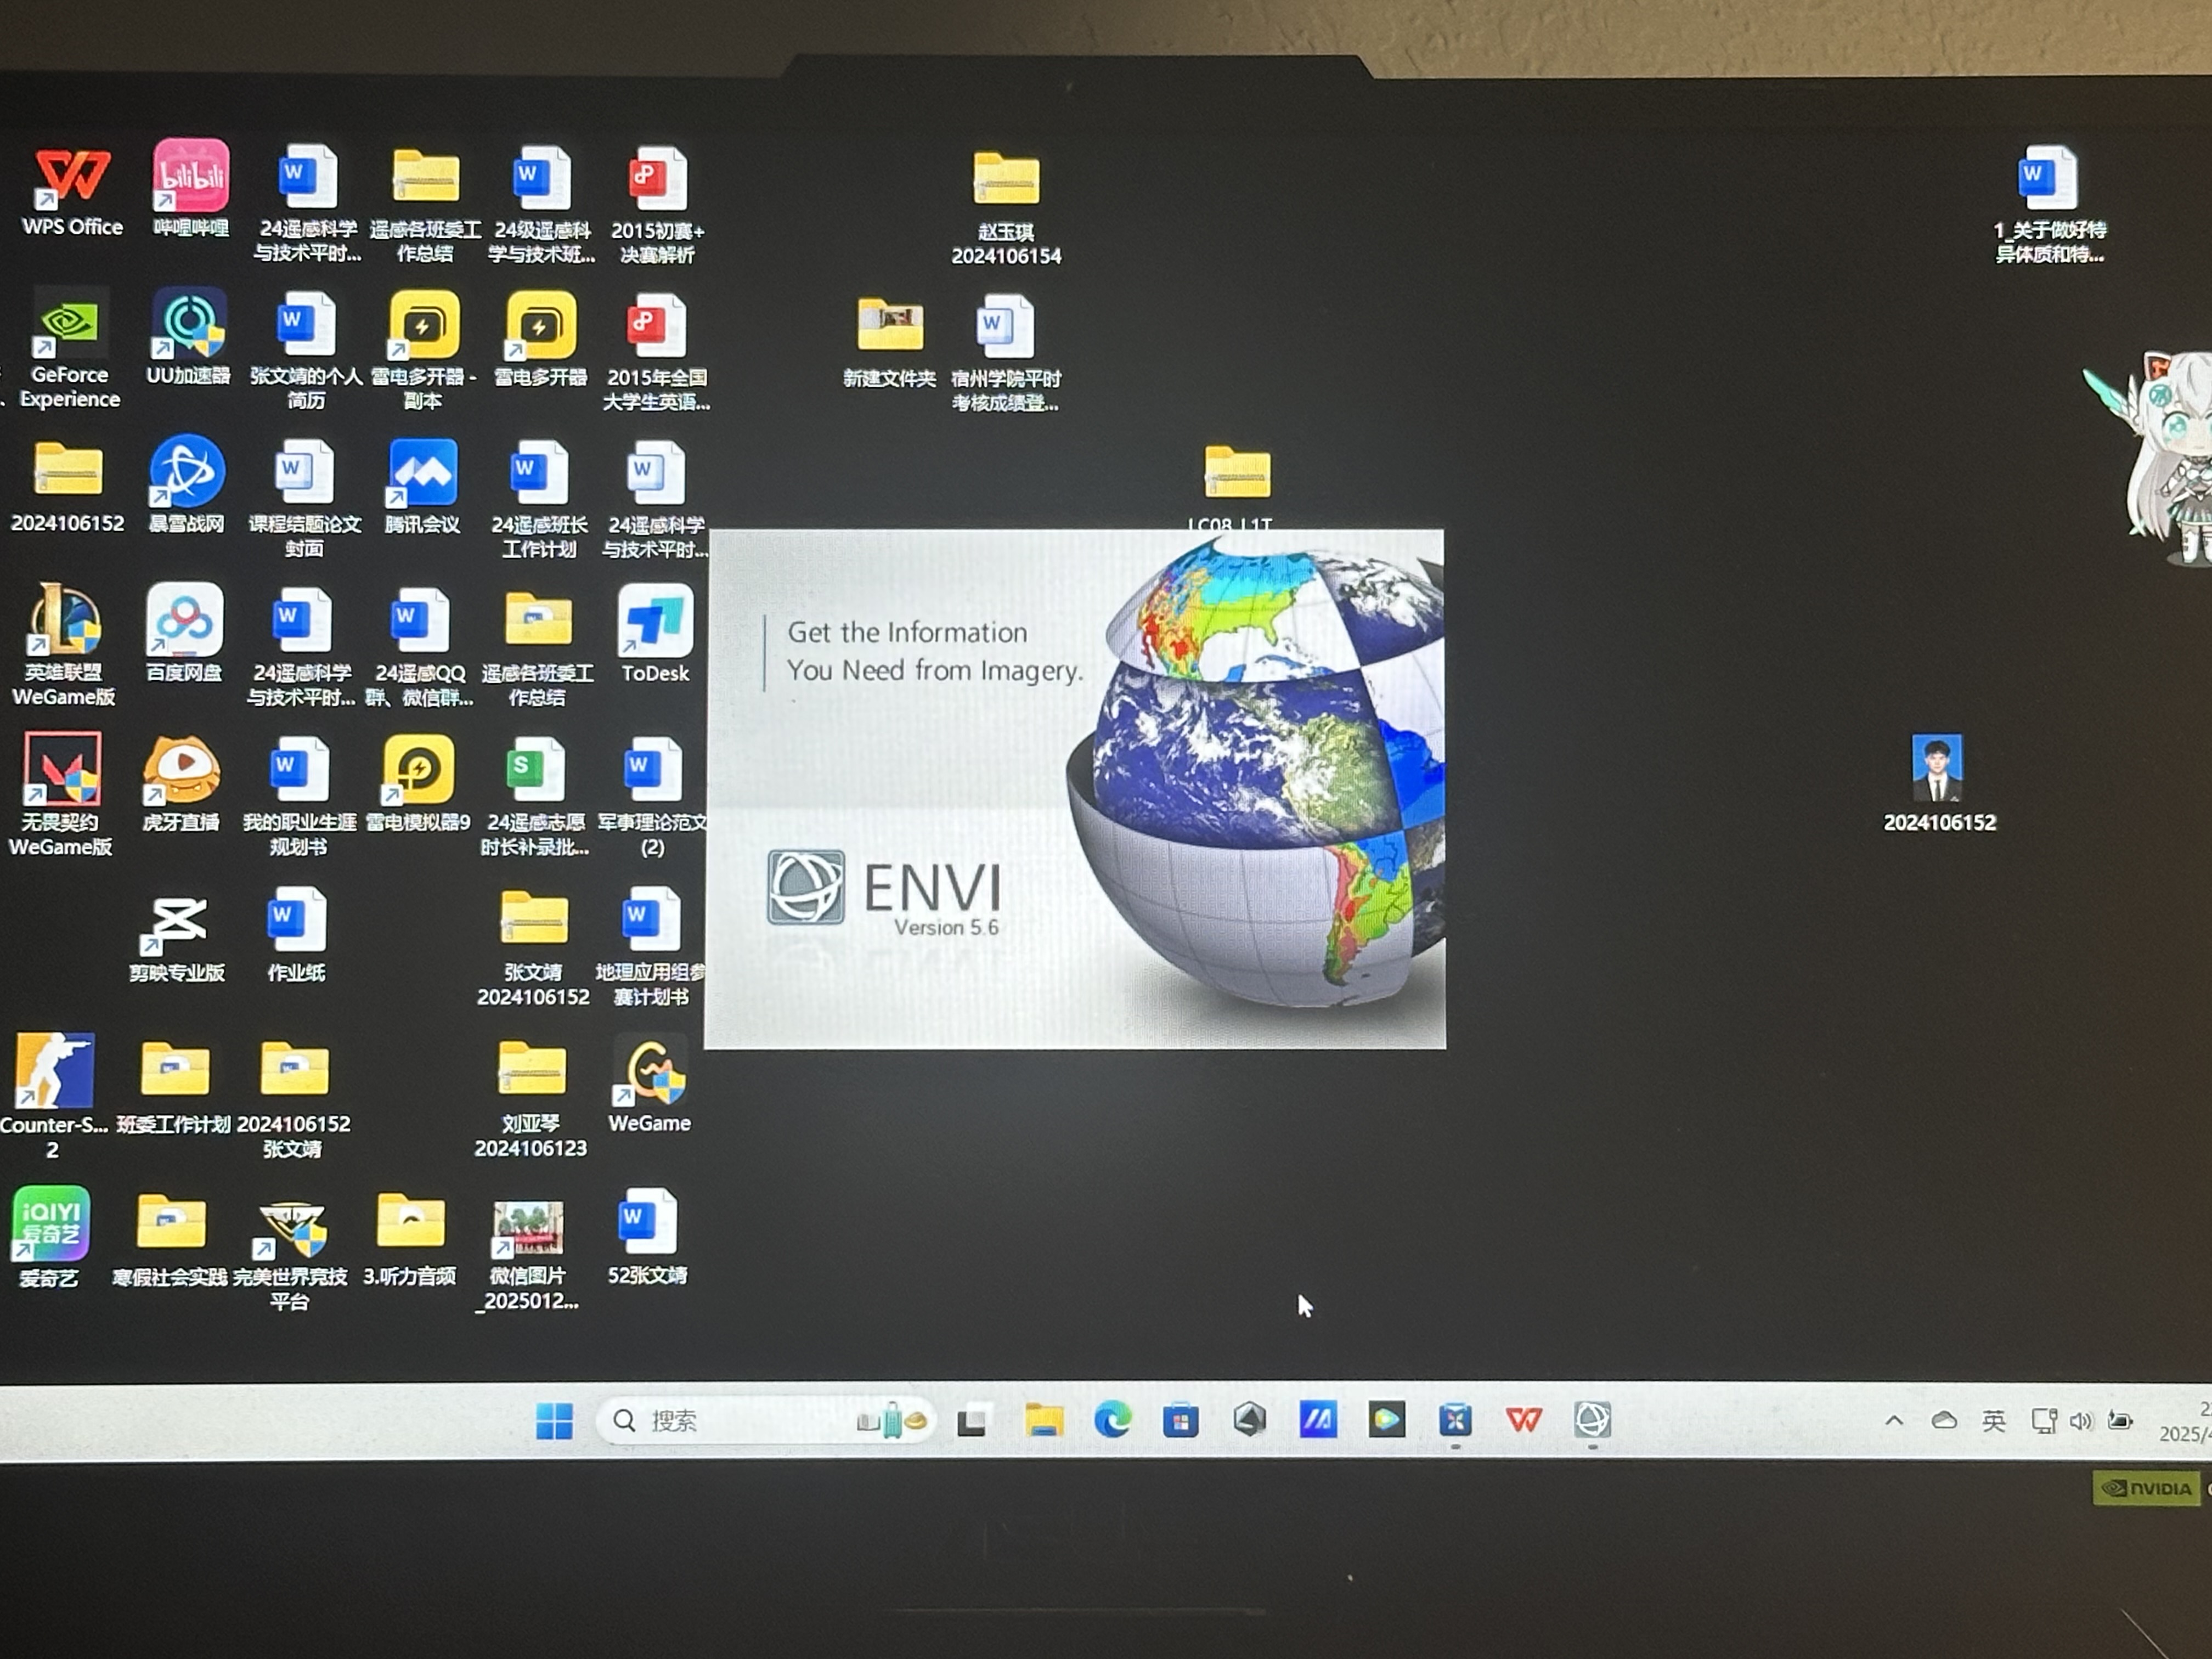Click the Windows Start button
2212x1659 pixels.
[554, 1421]
